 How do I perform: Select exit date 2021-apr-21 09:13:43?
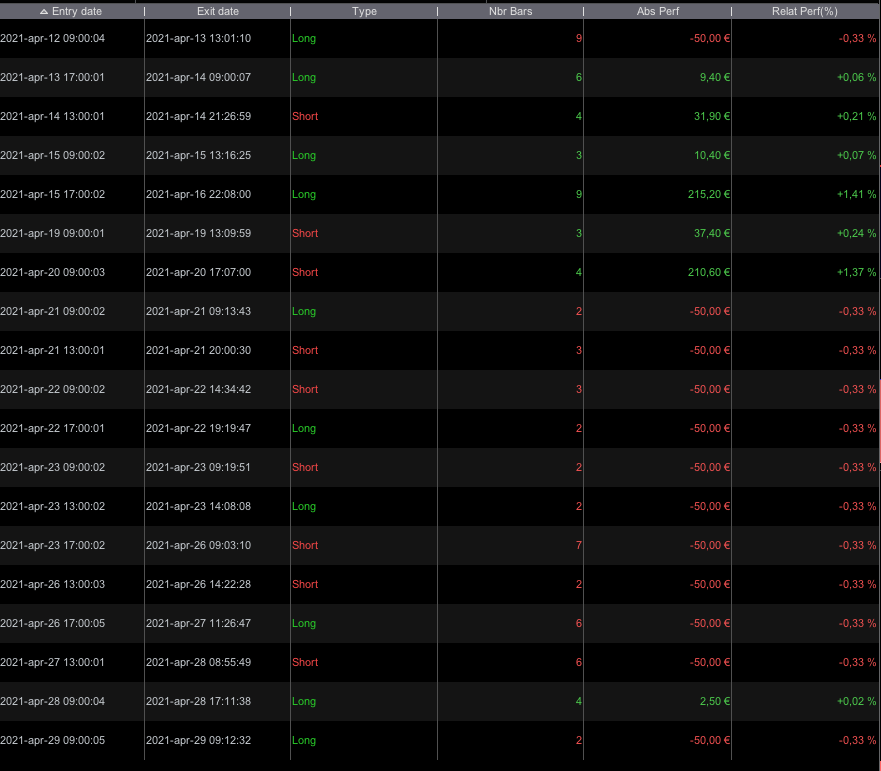pyautogui.click(x=198, y=311)
